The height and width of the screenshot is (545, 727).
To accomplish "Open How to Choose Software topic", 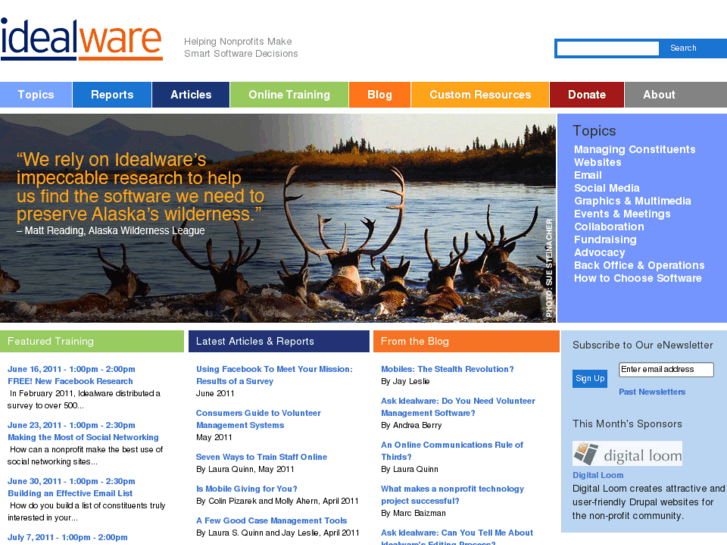I will [x=638, y=278].
